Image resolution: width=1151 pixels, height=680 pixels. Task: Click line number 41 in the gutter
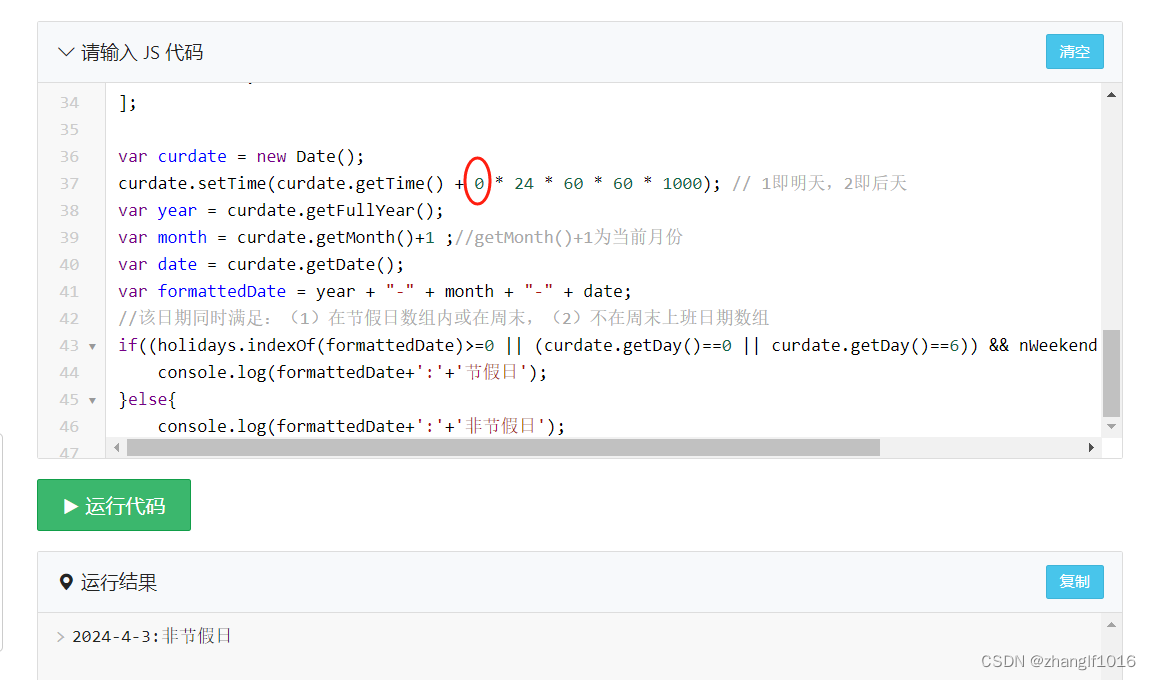(69, 292)
